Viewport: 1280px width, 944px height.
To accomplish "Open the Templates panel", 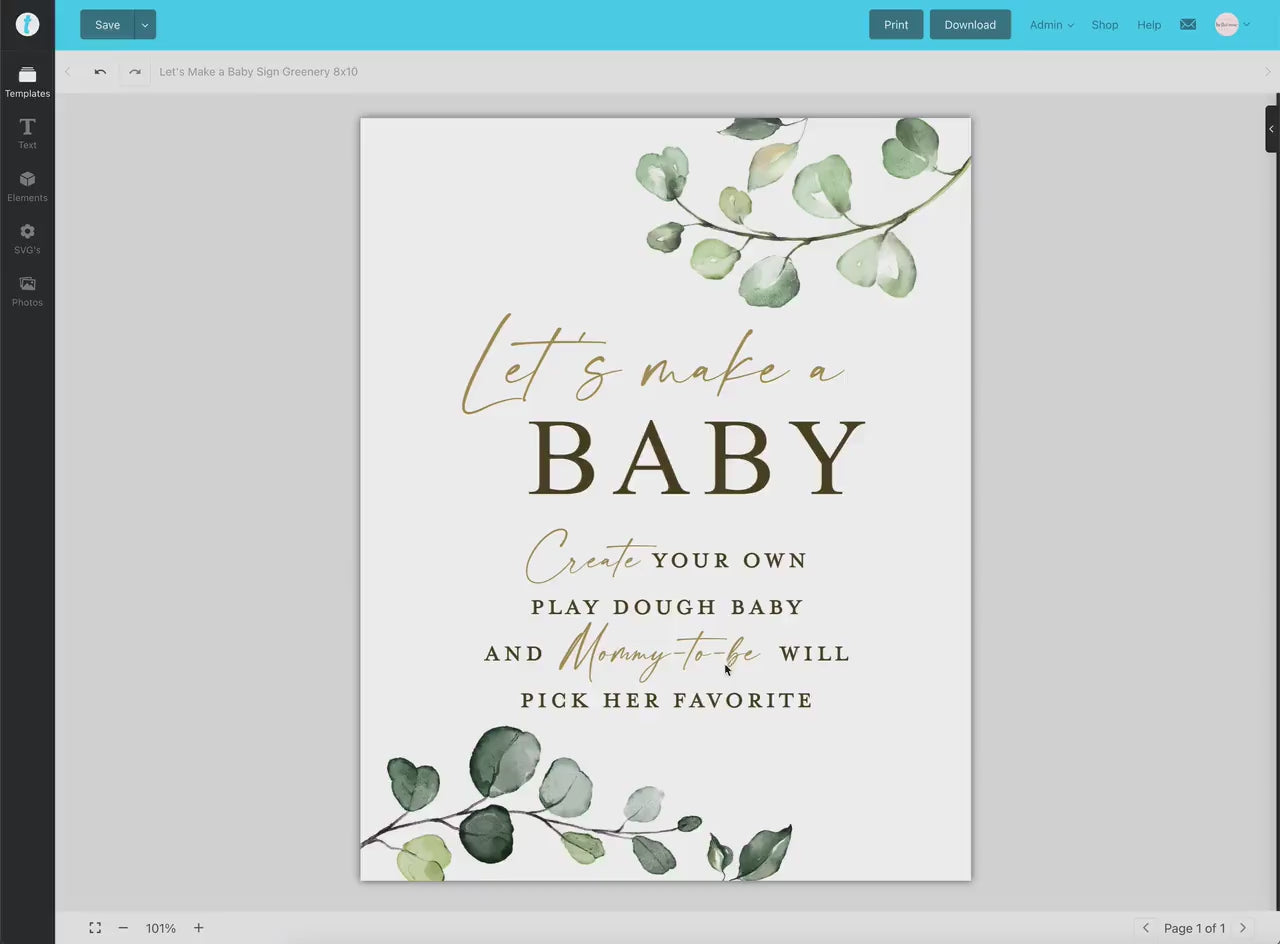I will point(27,82).
